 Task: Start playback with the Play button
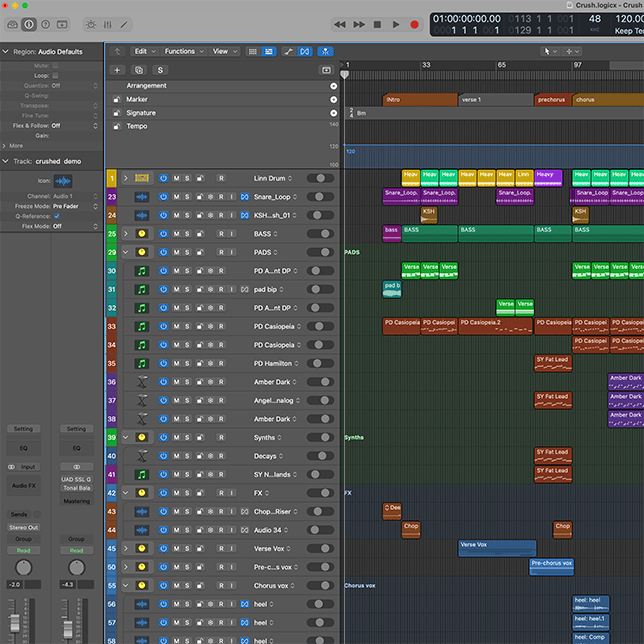(396, 25)
